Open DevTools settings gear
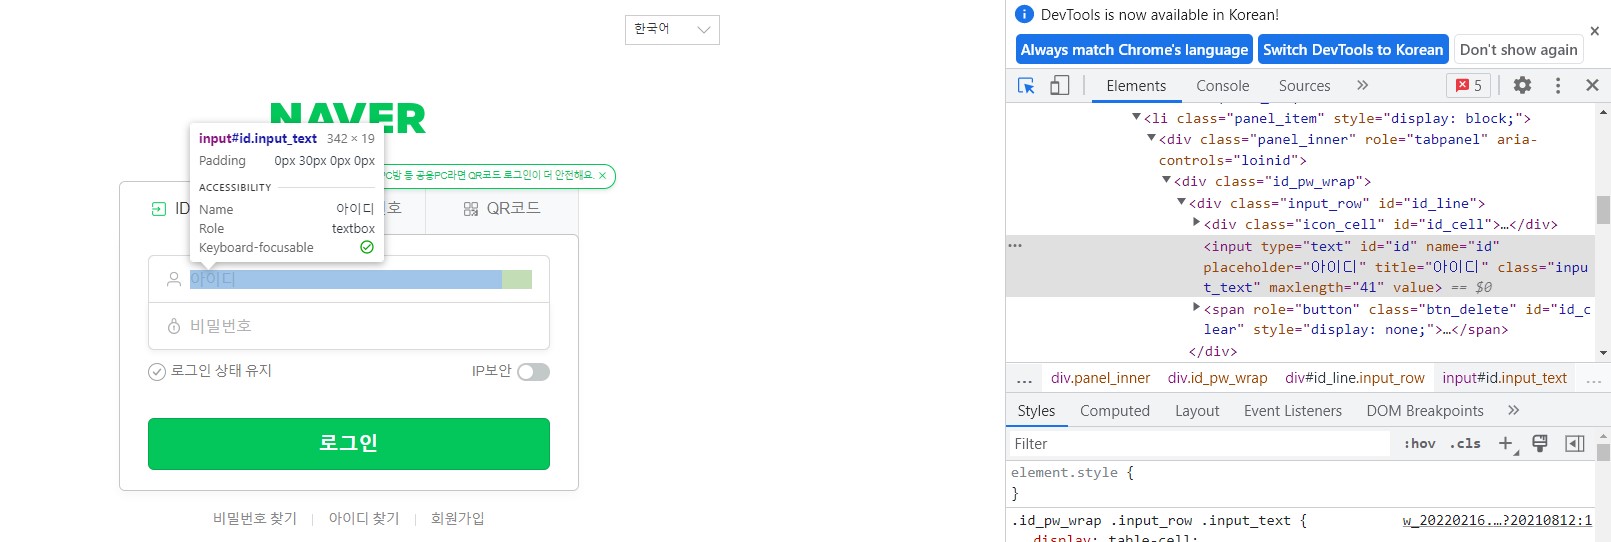Screen dimensions: 1611x542 point(1522,86)
